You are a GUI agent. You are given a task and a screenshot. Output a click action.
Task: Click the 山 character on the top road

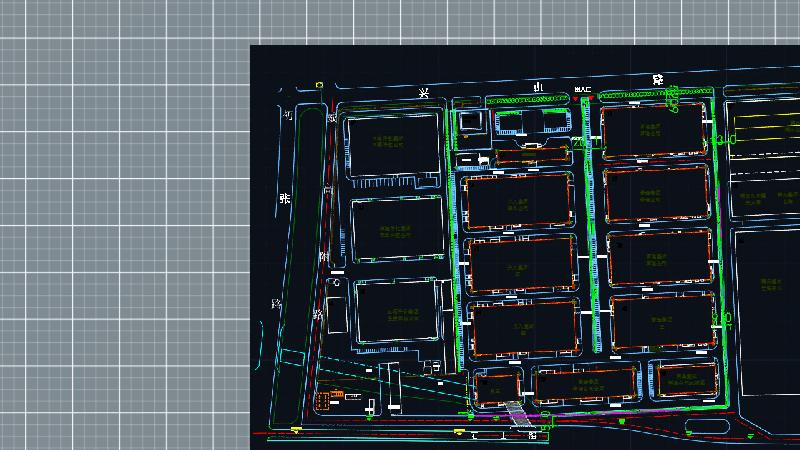[538, 89]
